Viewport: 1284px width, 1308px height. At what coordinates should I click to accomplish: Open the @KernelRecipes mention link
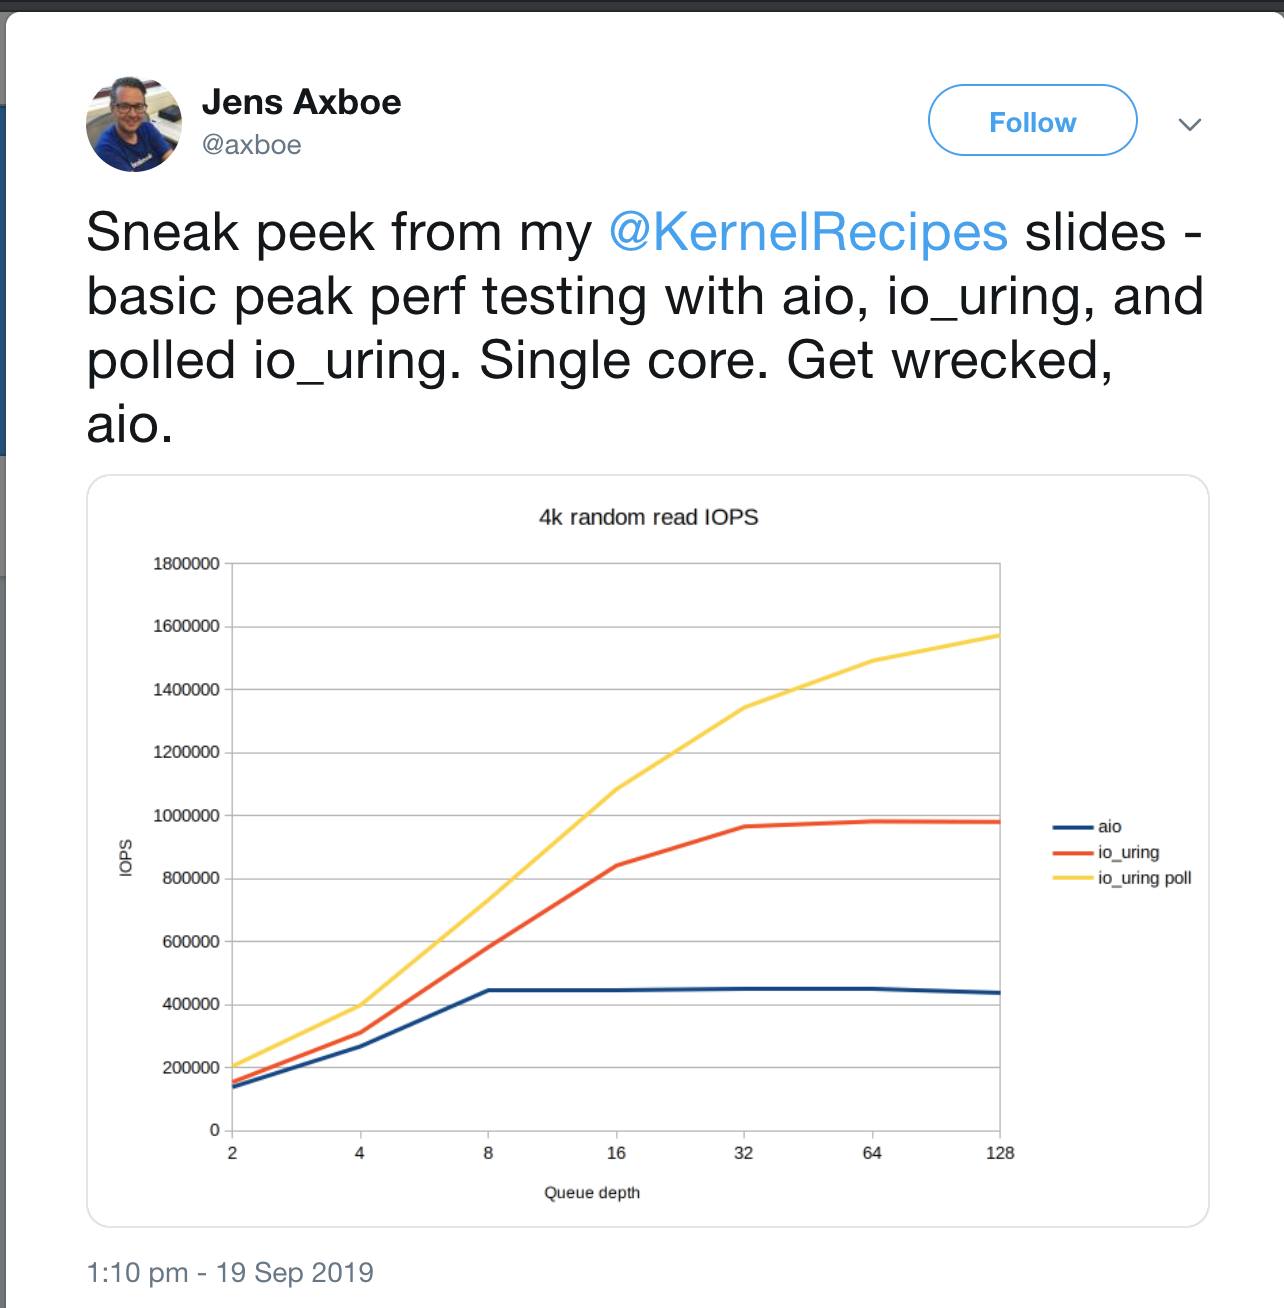pos(808,232)
